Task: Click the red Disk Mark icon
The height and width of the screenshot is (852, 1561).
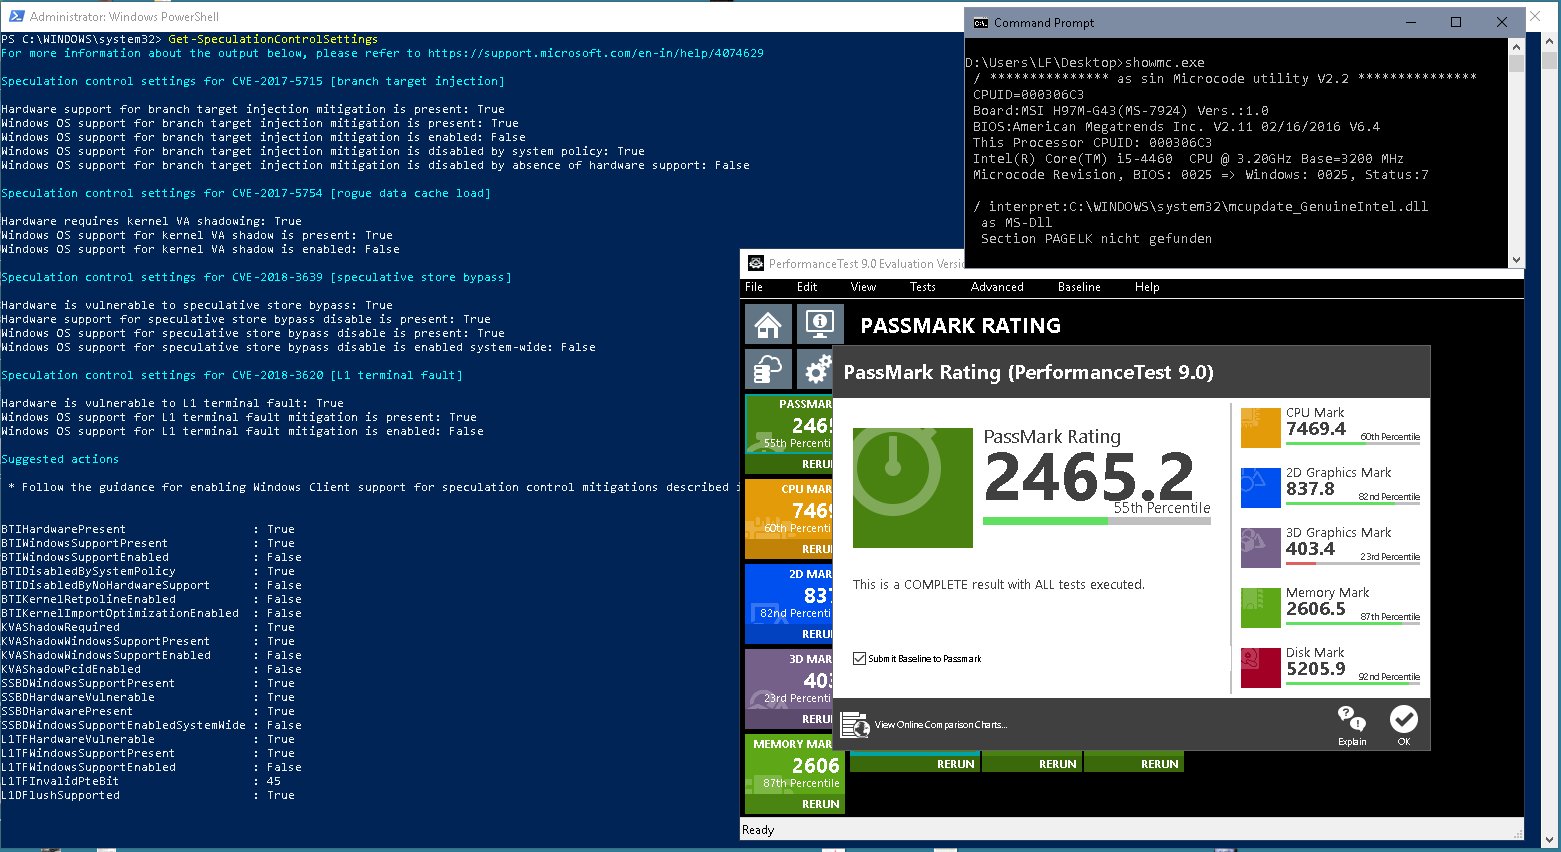Action: click(1260, 668)
